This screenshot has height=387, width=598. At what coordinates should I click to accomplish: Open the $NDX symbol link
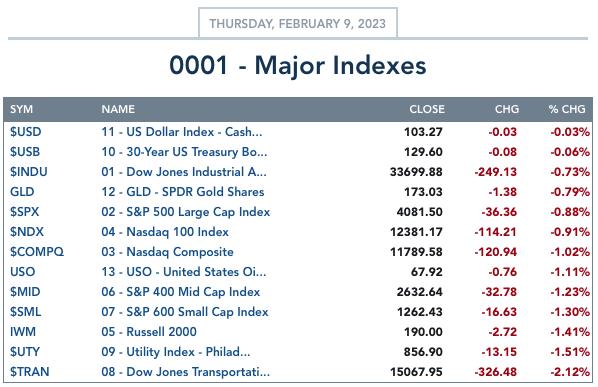[27, 232]
